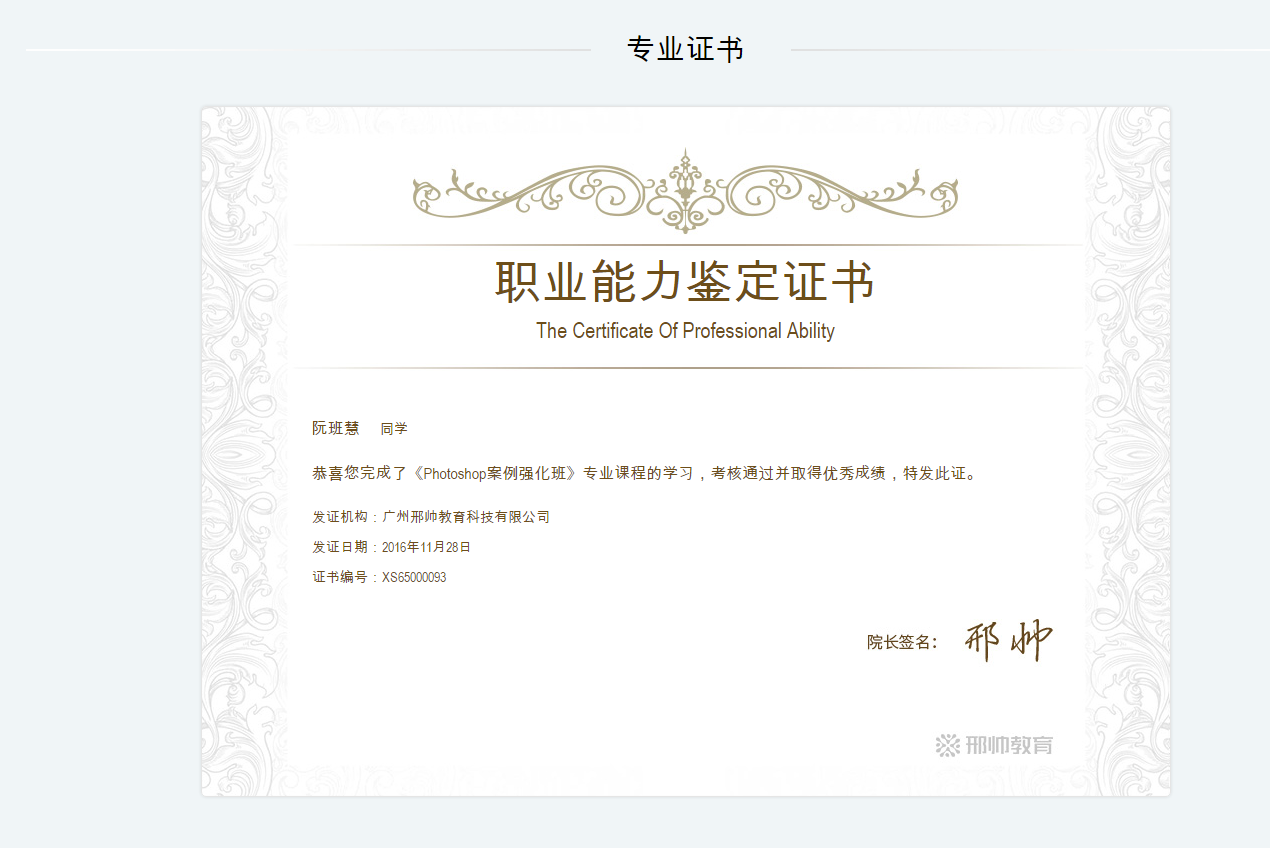Image resolution: width=1270 pixels, height=848 pixels.
Task: Select the student name 阮班慧
Action: [335, 429]
